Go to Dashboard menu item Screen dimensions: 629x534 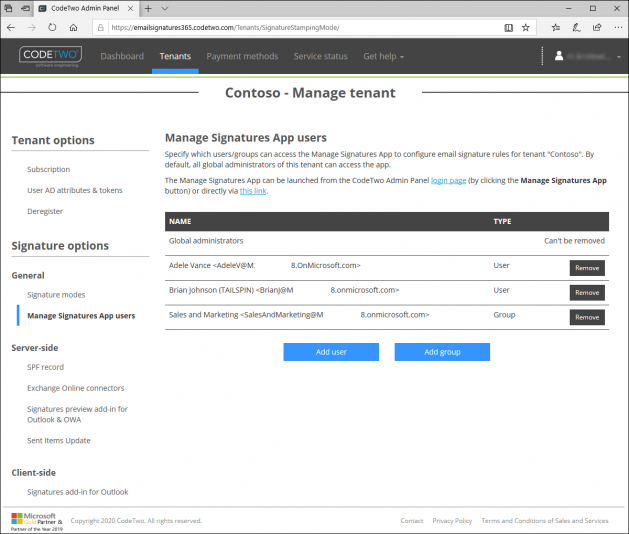(x=122, y=56)
